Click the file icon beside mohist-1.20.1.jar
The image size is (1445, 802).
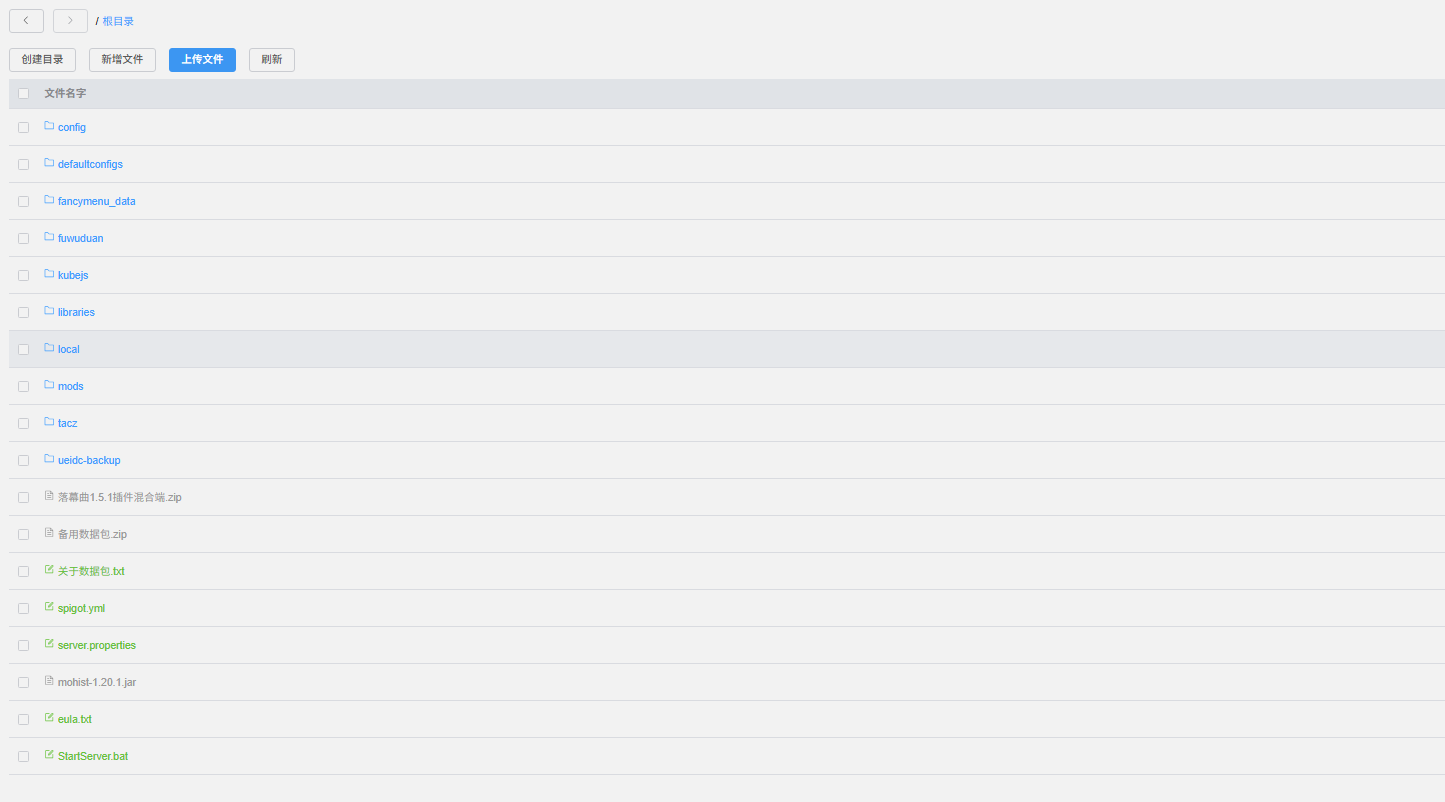[49, 681]
